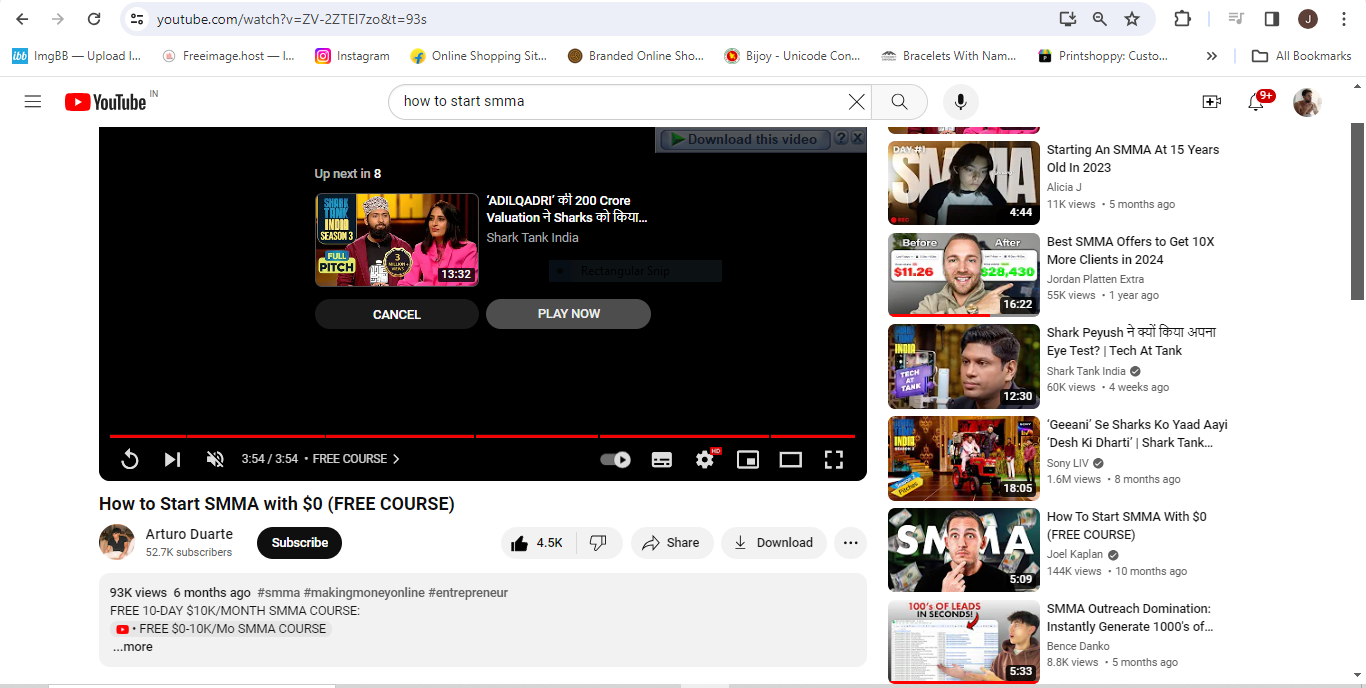1366x688 pixels.
Task: Click the install app icon in address bar
Action: (x=1068, y=19)
